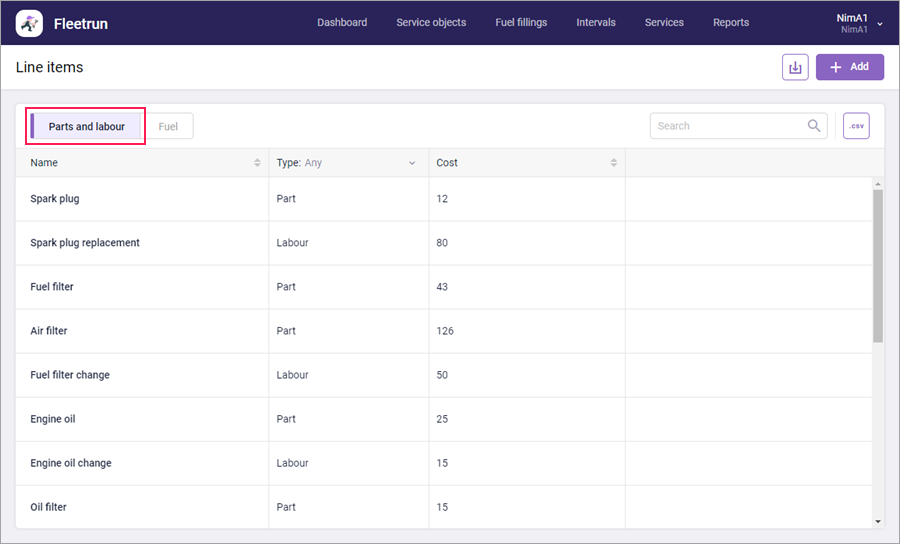Image resolution: width=900 pixels, height=544 pixels.
Task: Click the Add button
Action: [850, 67]
